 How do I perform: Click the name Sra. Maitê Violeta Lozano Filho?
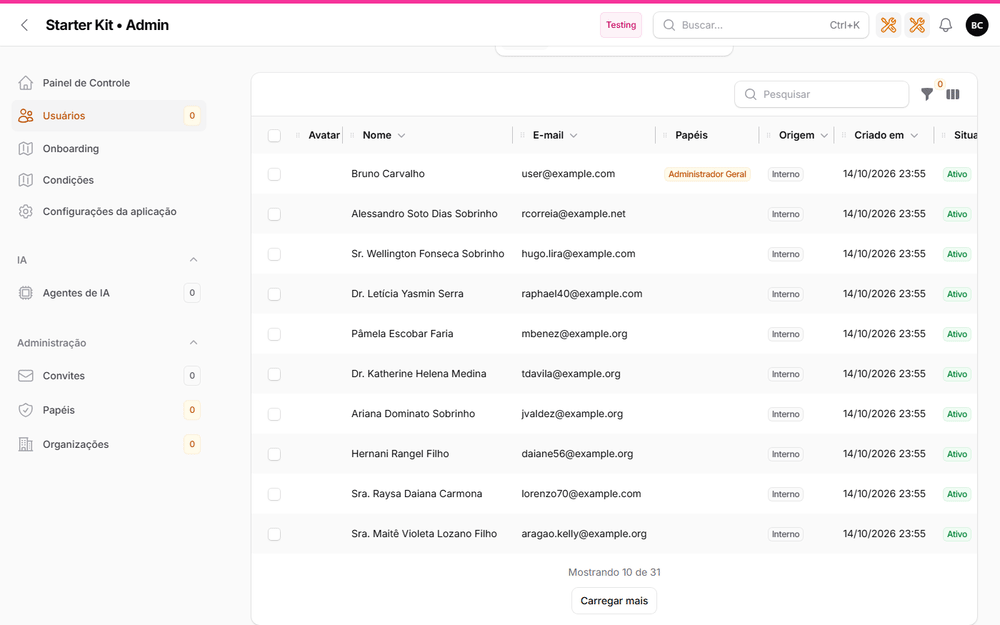pyautogui.click(x=424, y=534)
